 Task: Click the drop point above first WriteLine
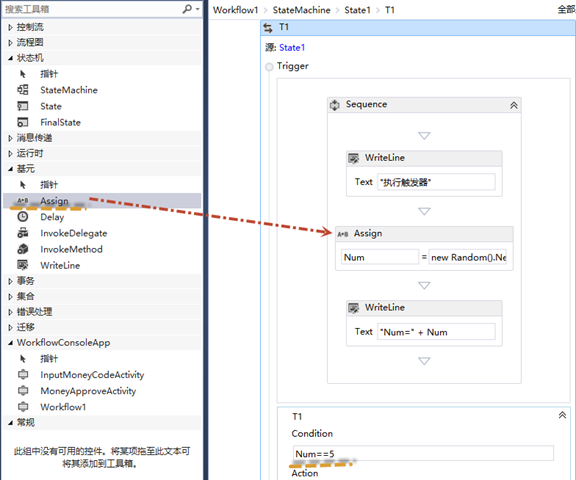click(424, 136)
